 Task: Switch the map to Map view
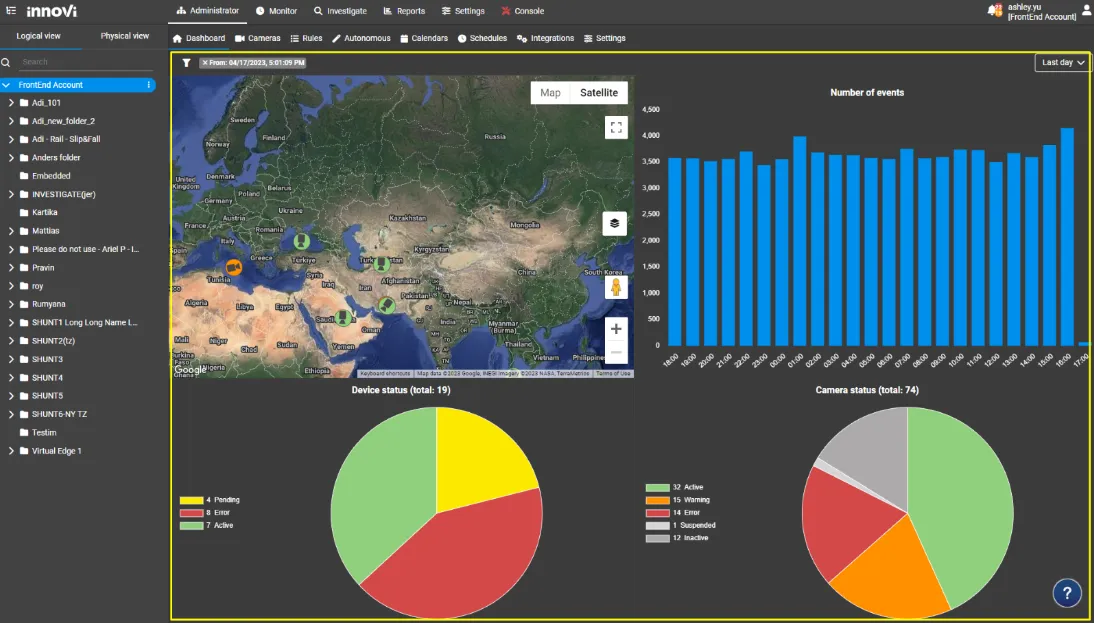point(550,93)
